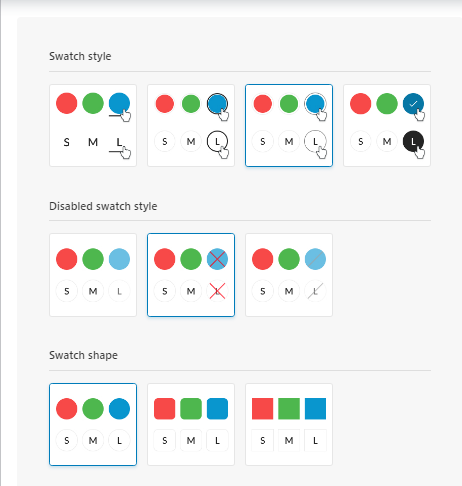Viewport: 462px width, 486px height.
Task: Pick the sharp square swatch shape
Action: (289, 424)
